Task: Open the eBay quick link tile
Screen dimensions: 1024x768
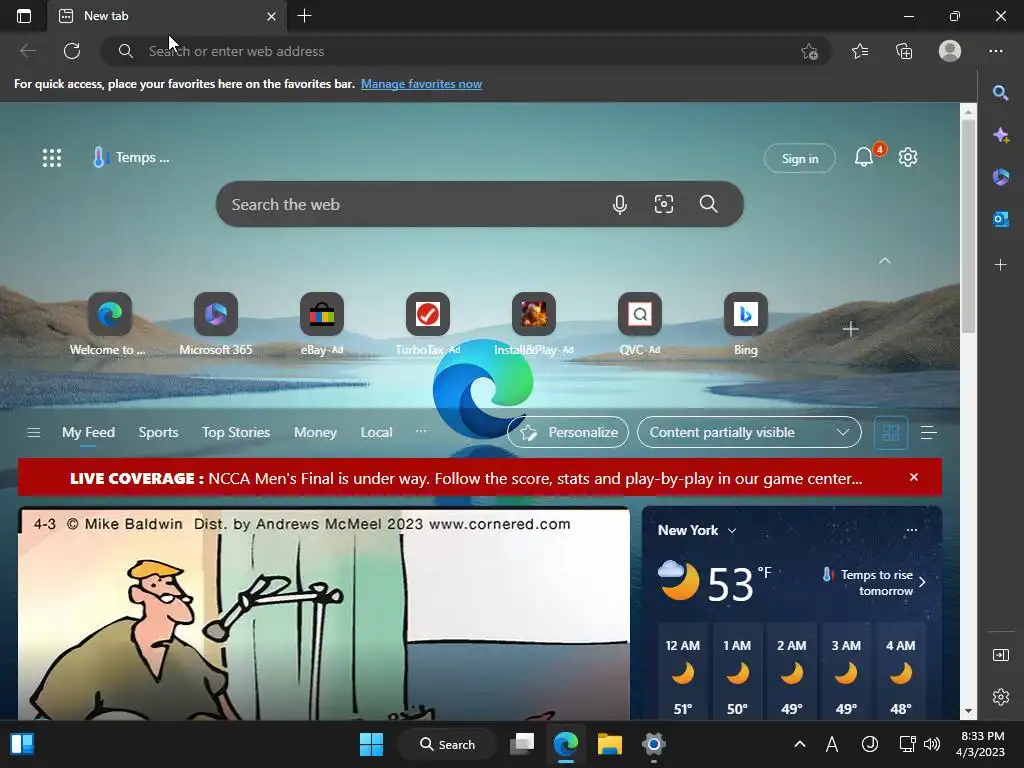Action: coord(321,325)
